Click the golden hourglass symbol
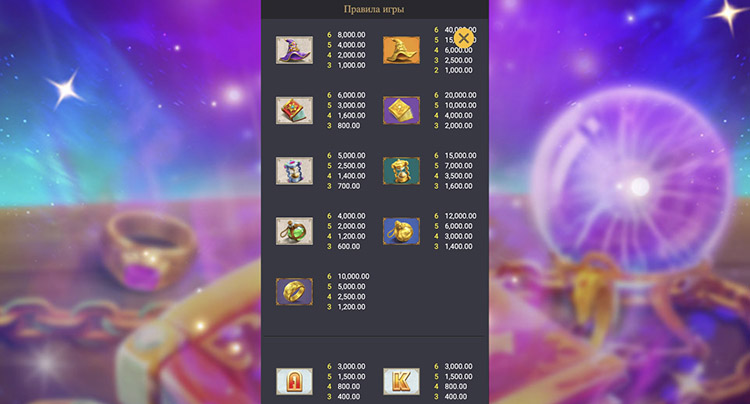Viewport: 750px width, 404px height. [401, 171]
